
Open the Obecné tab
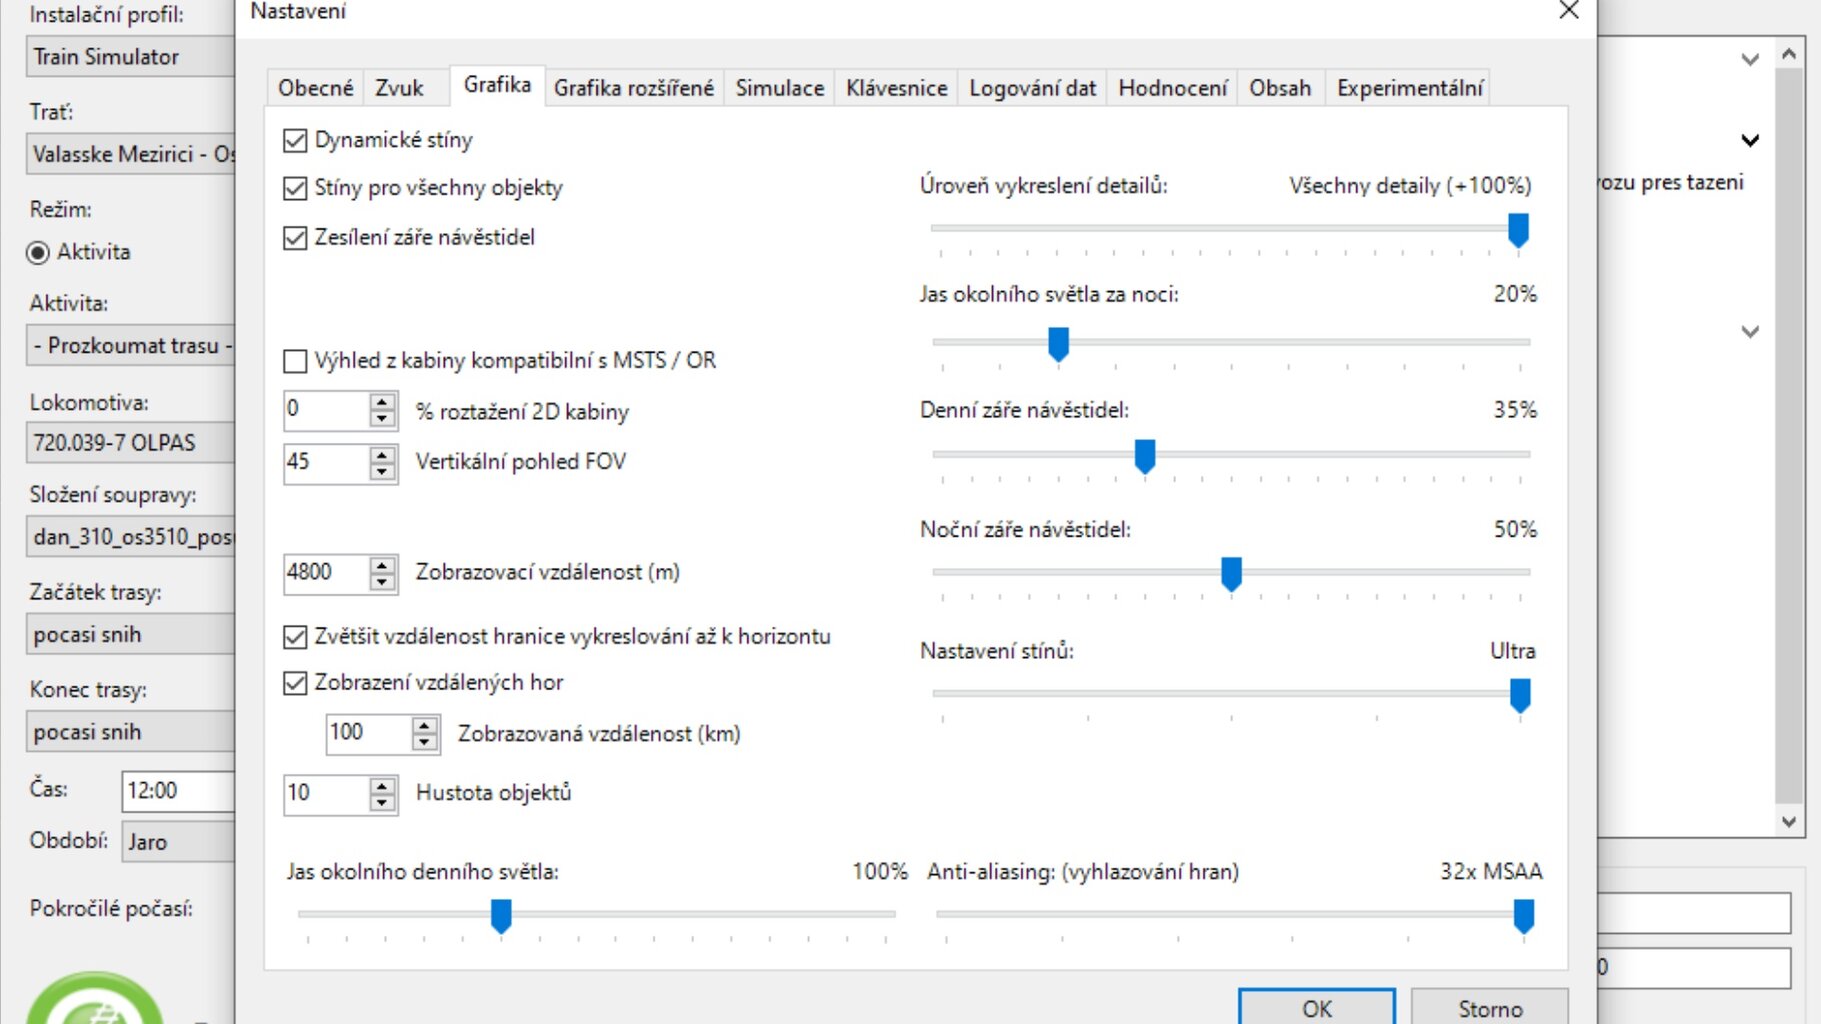(x=315, y=88)
